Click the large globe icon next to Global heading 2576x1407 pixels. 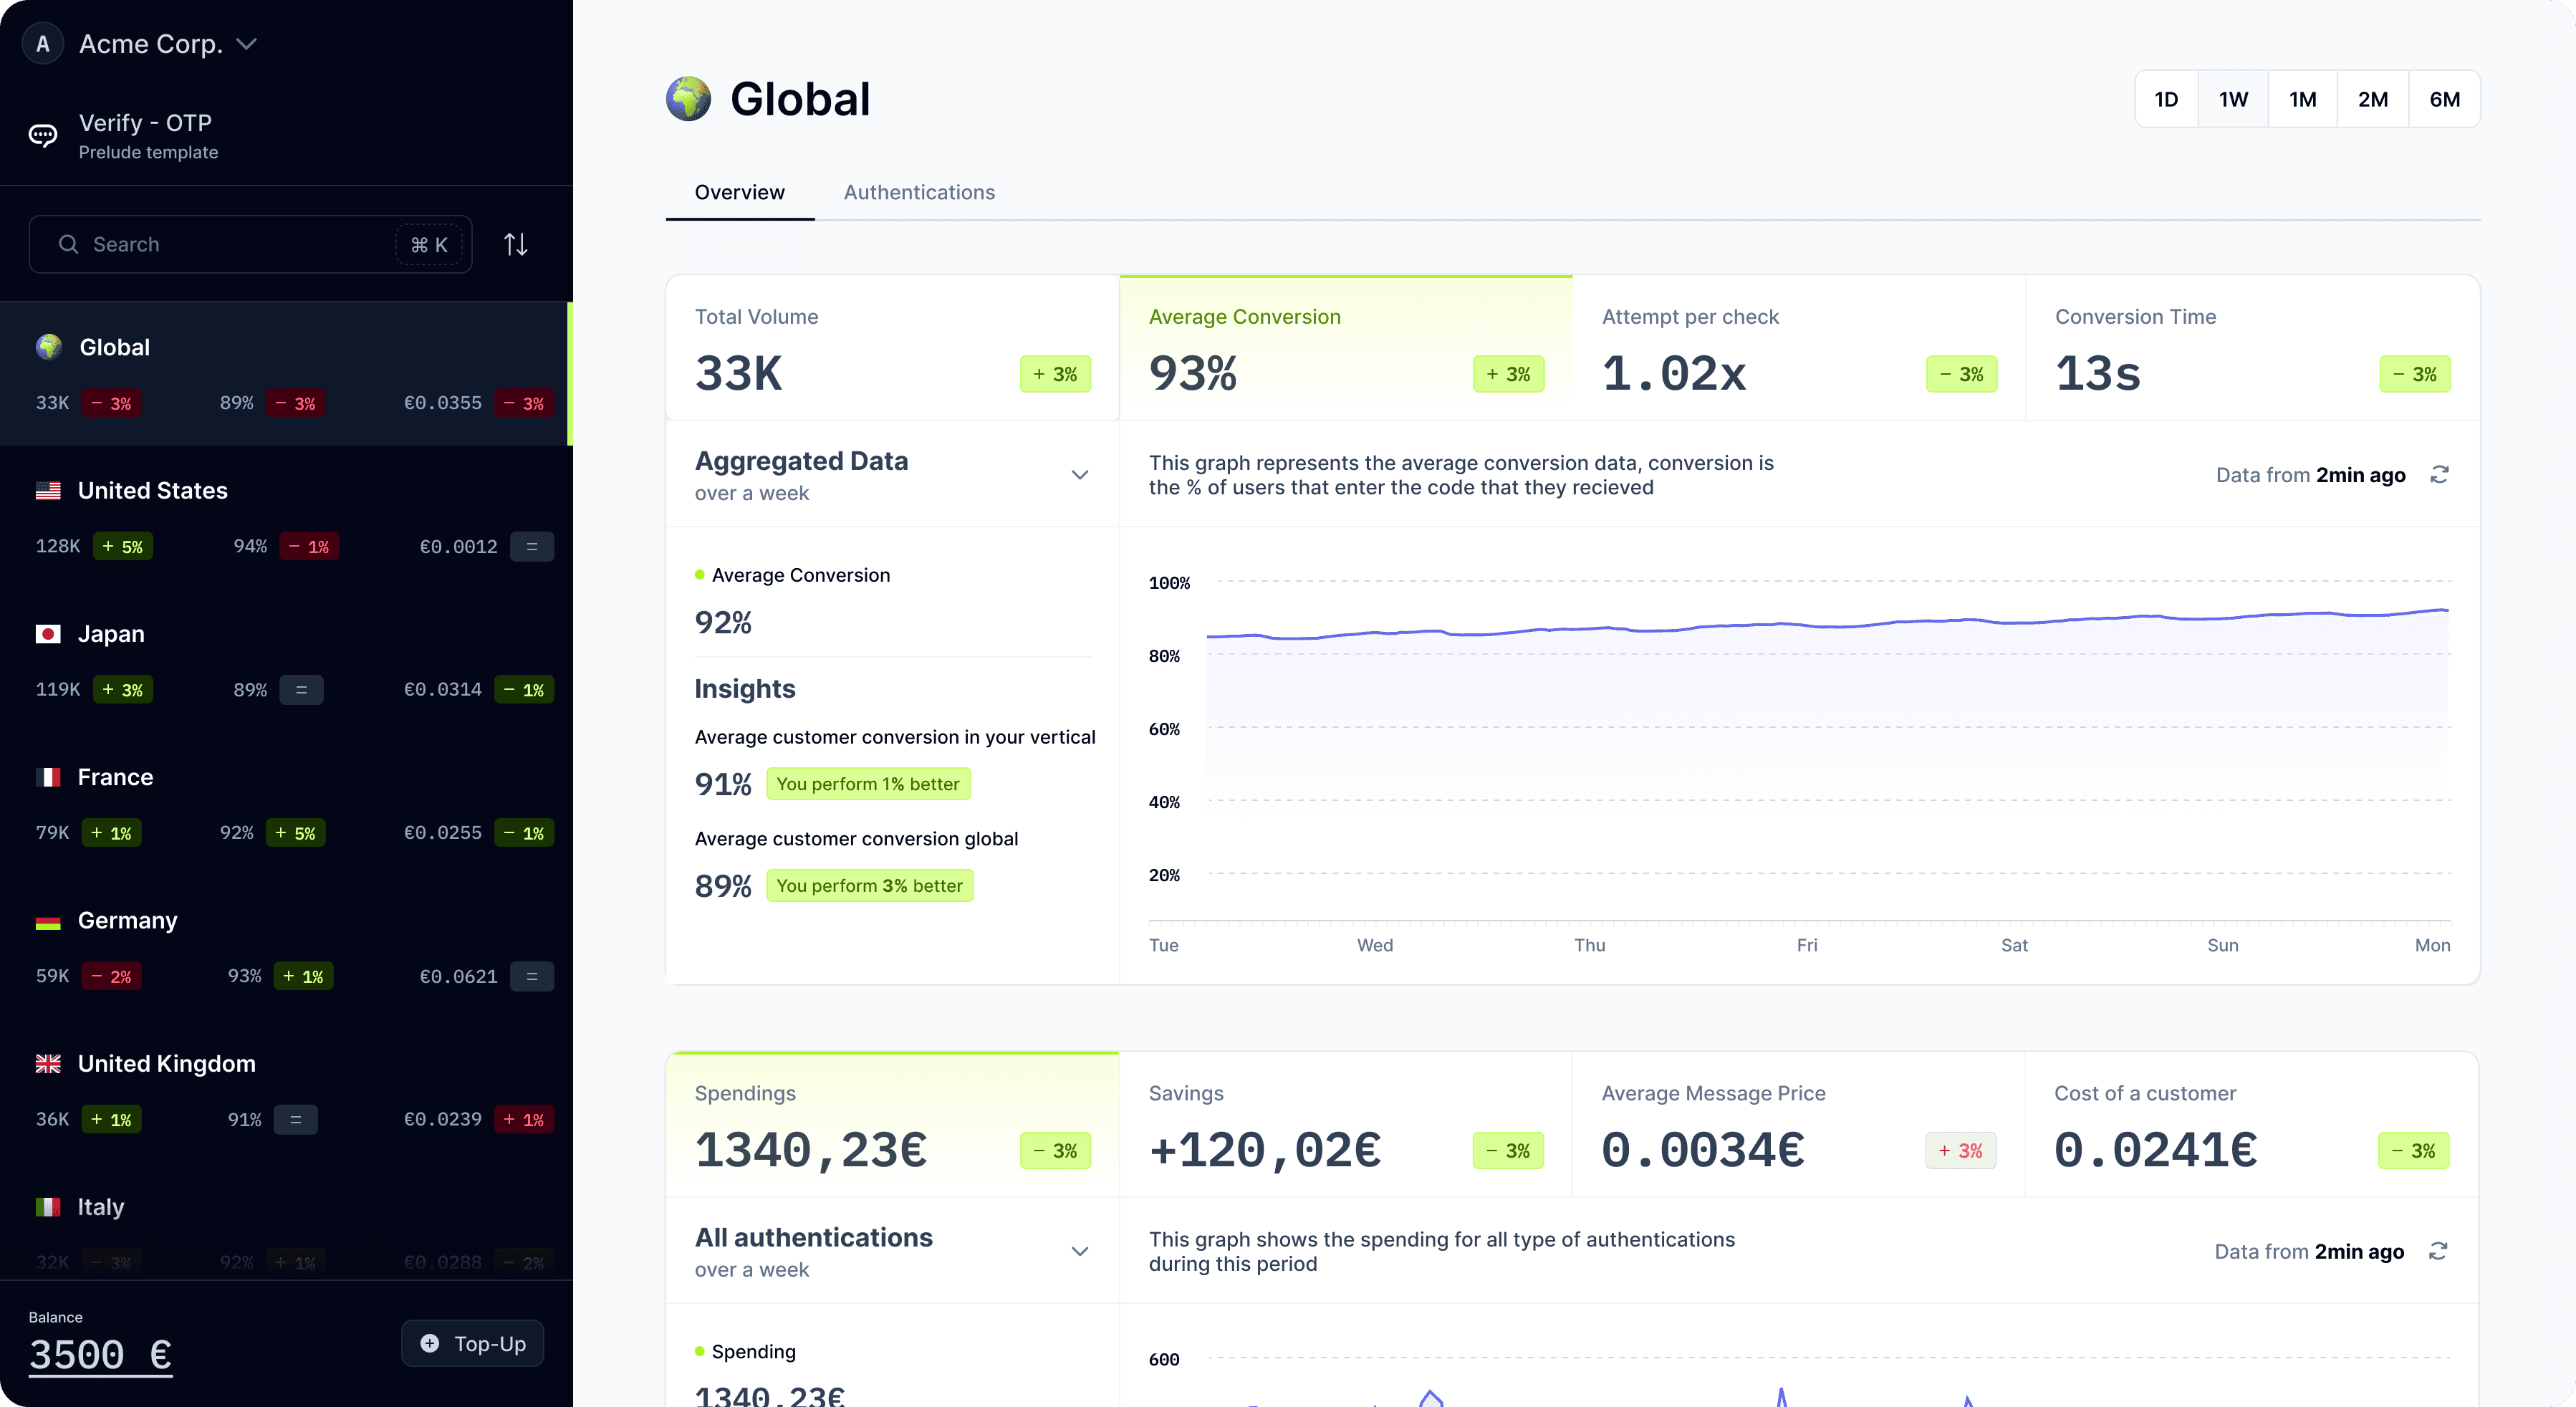[688, 99]
